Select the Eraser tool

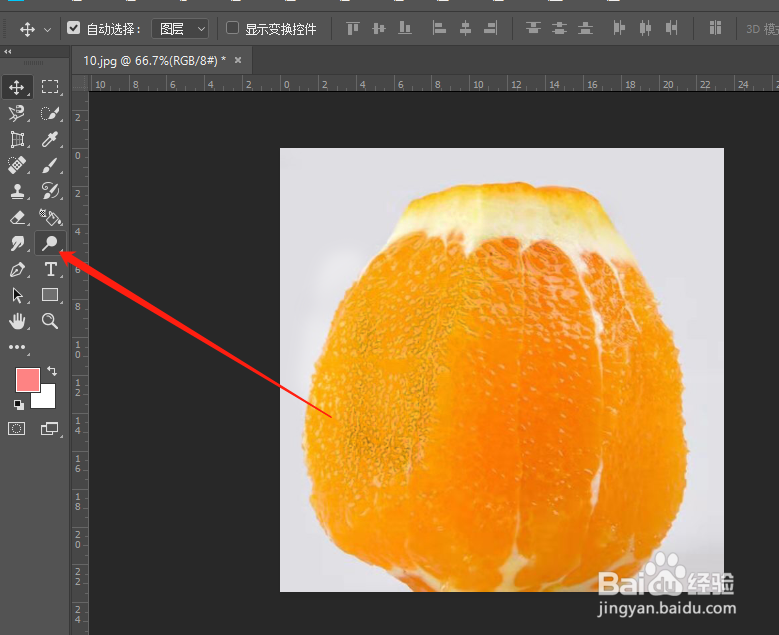click(17, 217)
